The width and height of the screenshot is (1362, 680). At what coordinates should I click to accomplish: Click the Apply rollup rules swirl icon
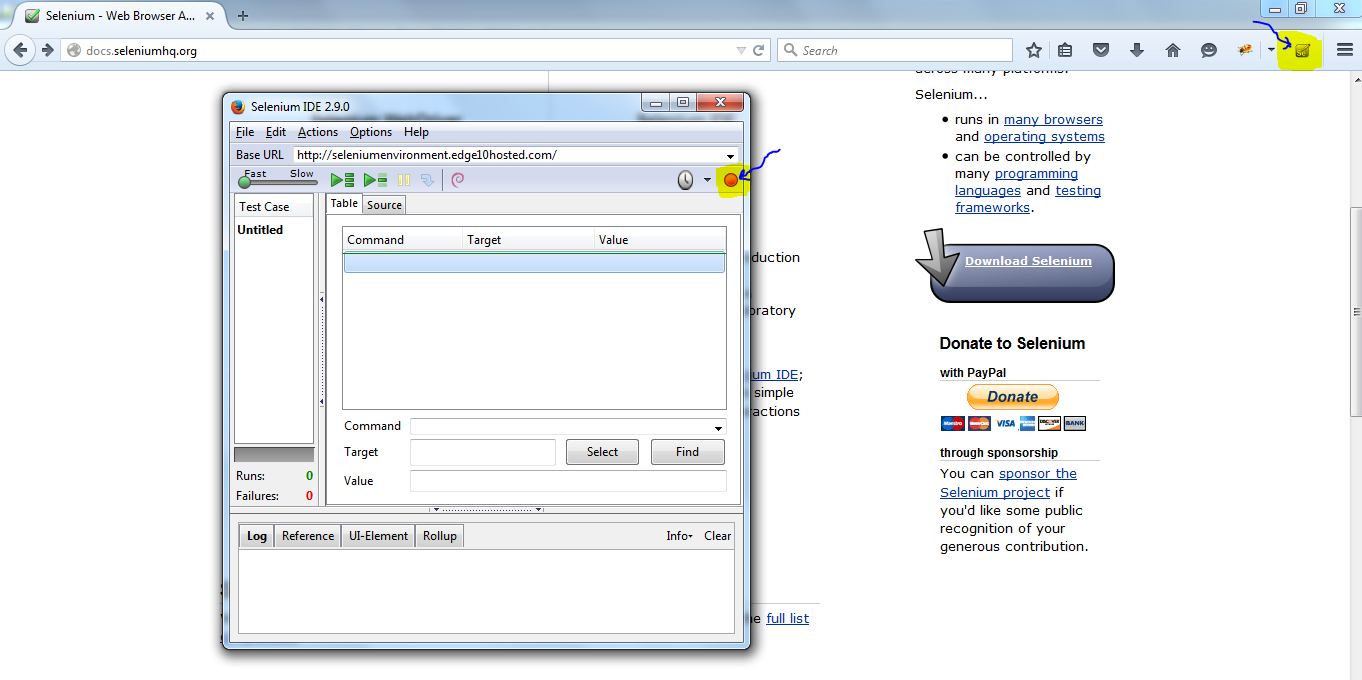(x=457, y=180)
